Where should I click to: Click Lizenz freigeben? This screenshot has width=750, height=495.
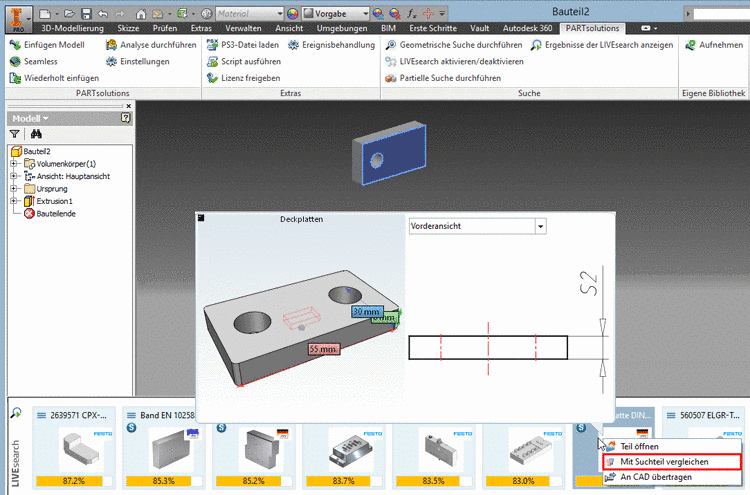click(243, 78)
